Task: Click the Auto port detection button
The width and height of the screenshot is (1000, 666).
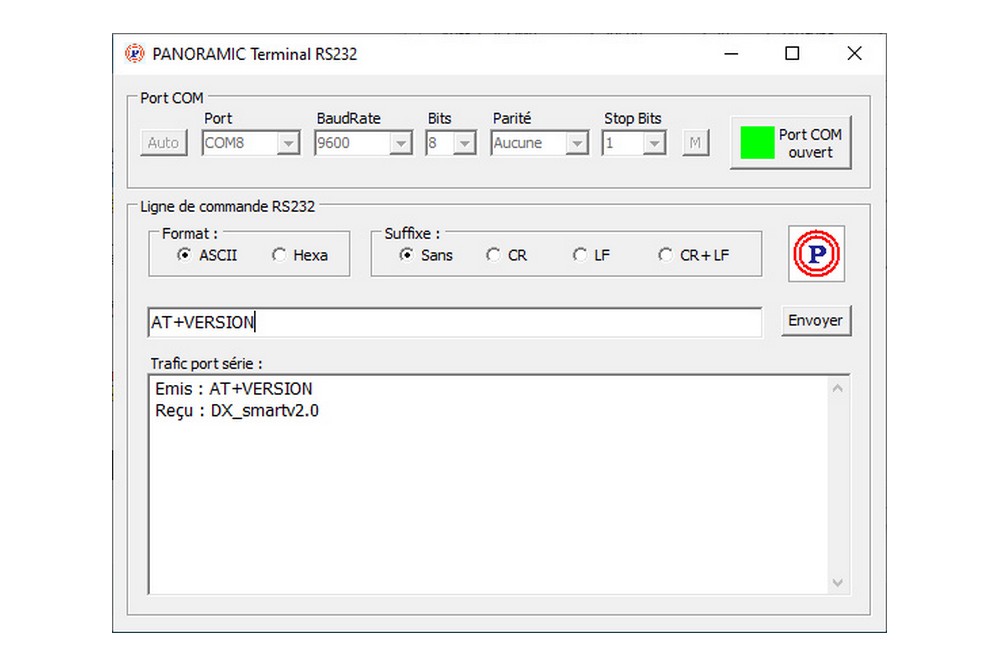Action: point(164,143)
